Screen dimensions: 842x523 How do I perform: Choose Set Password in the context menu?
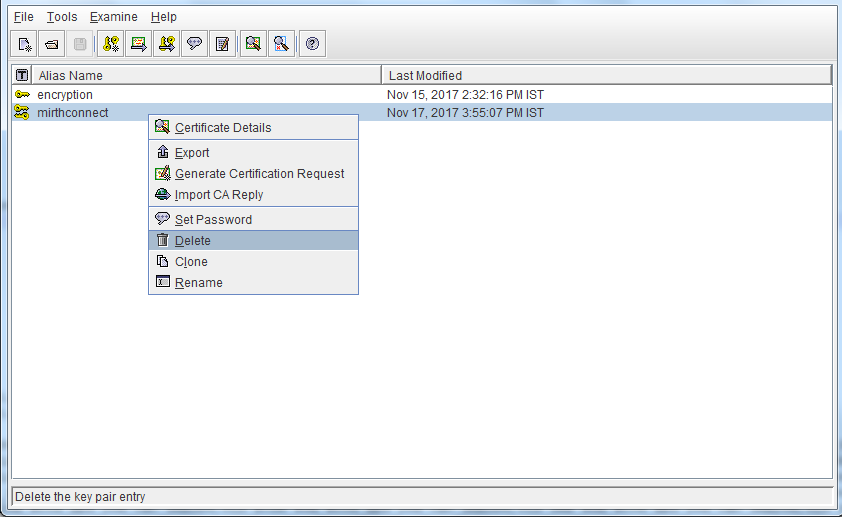pyautogui.click(x=253, y=219)
